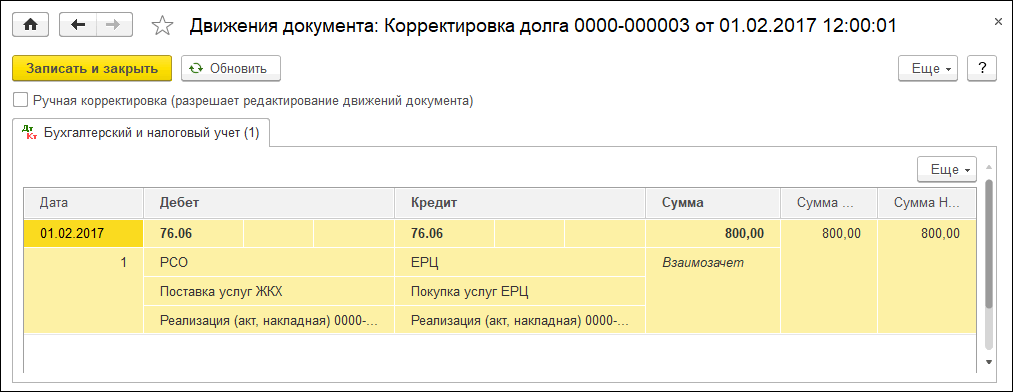
Task: Click the Записать и закрыть button
Action: (92, 68)
